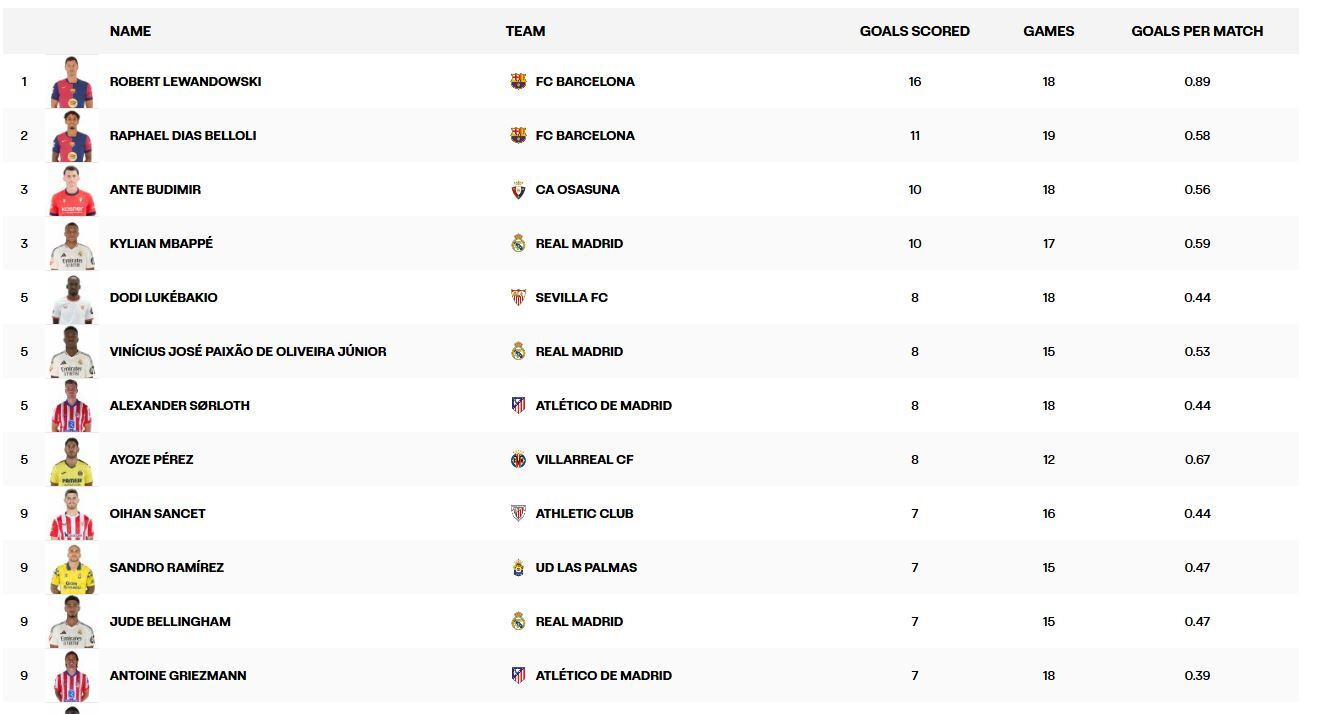Open Raphael Dias Belloli's player name link
This screenshot has width=1335, height=714.
point(183,136)
